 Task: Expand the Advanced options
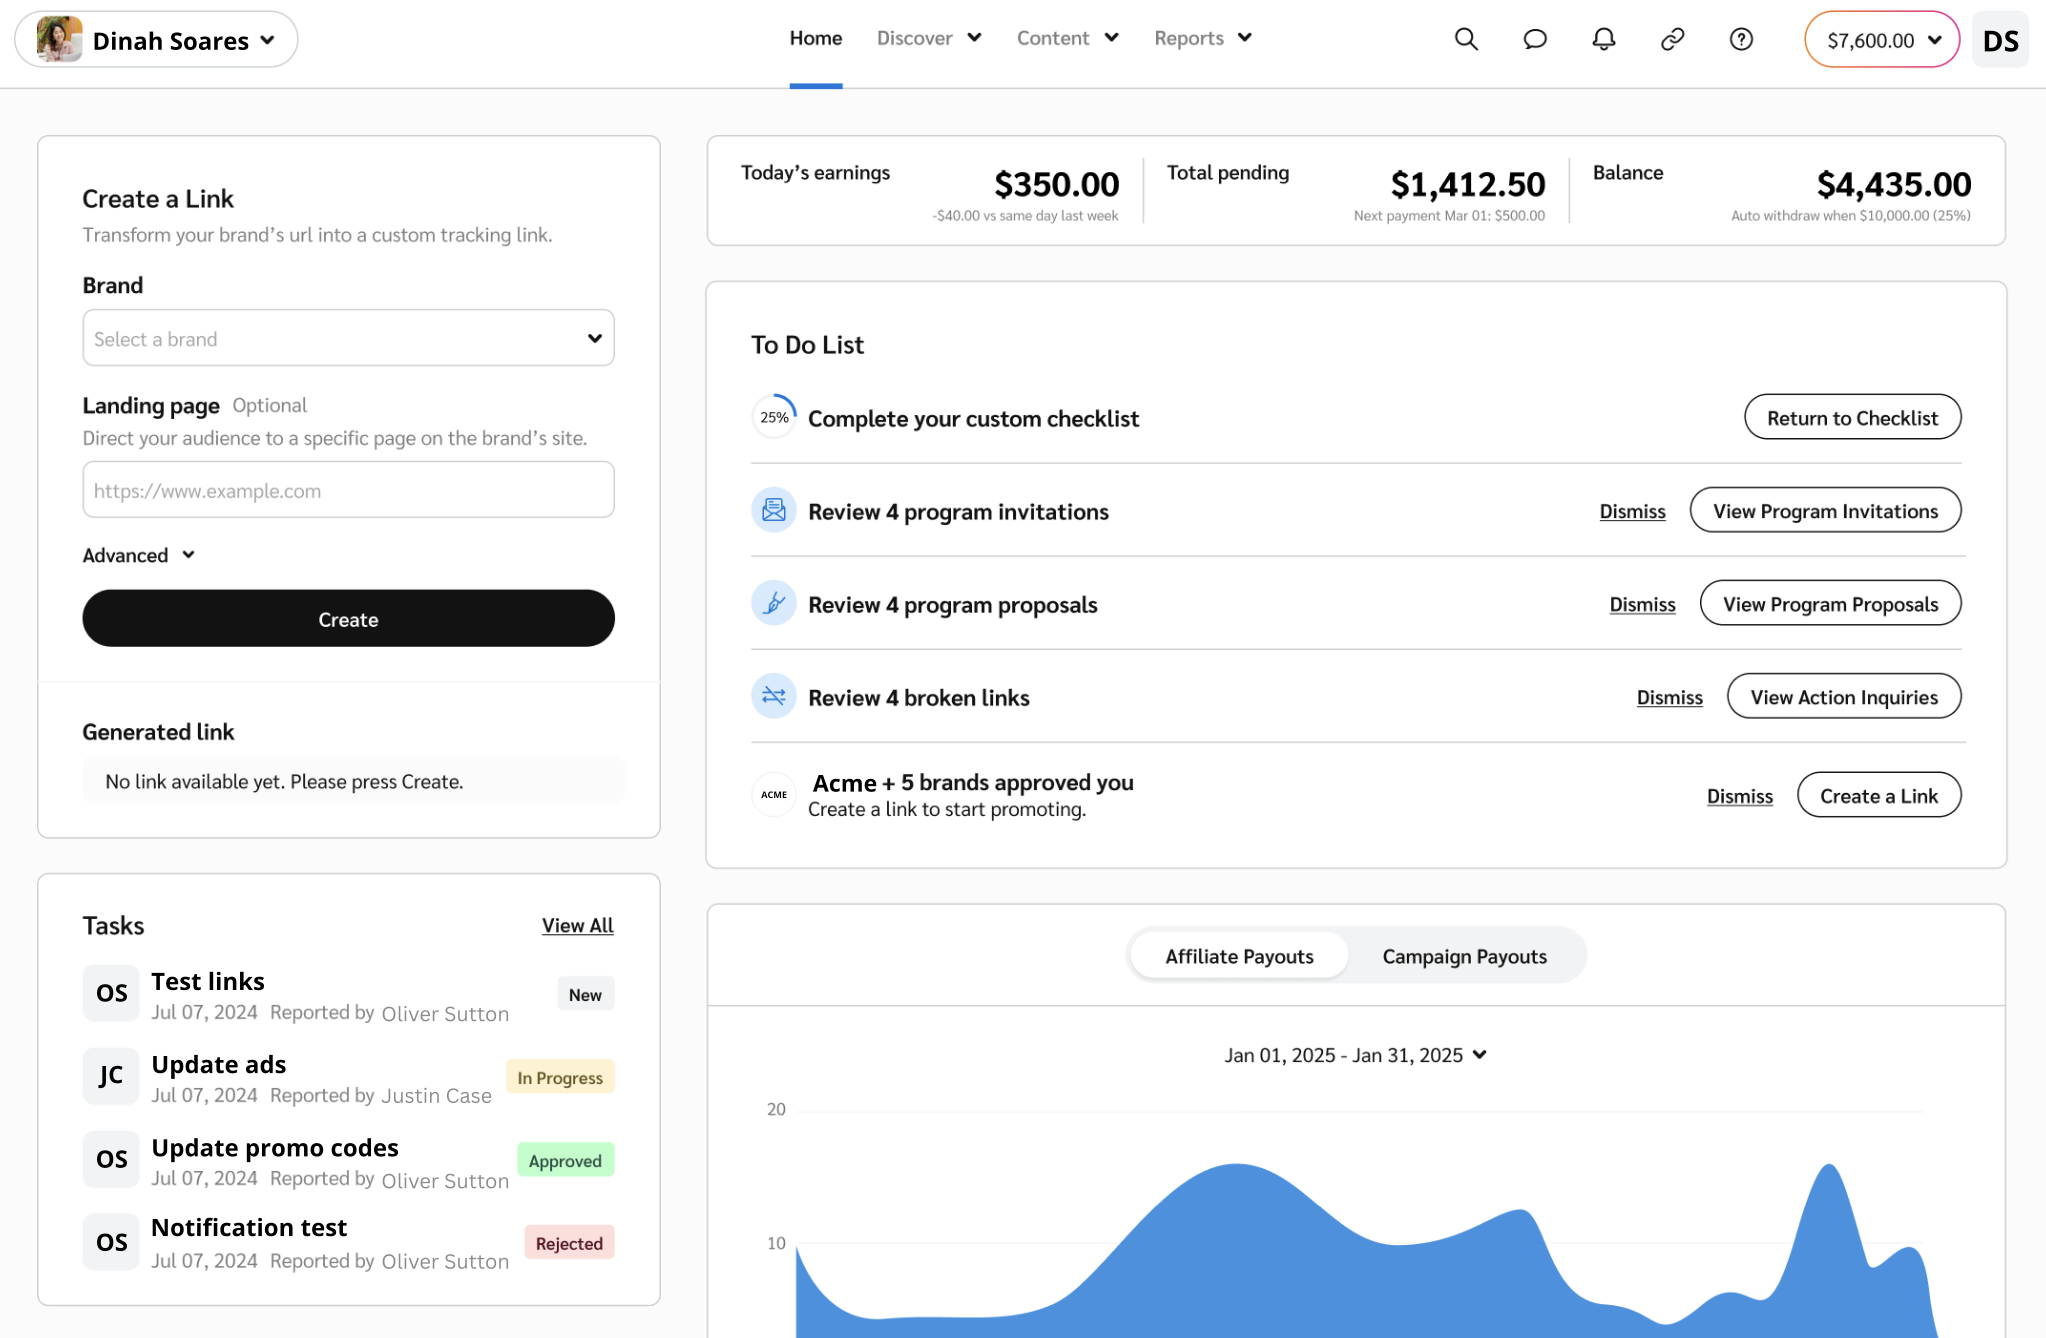coord(139,555)
